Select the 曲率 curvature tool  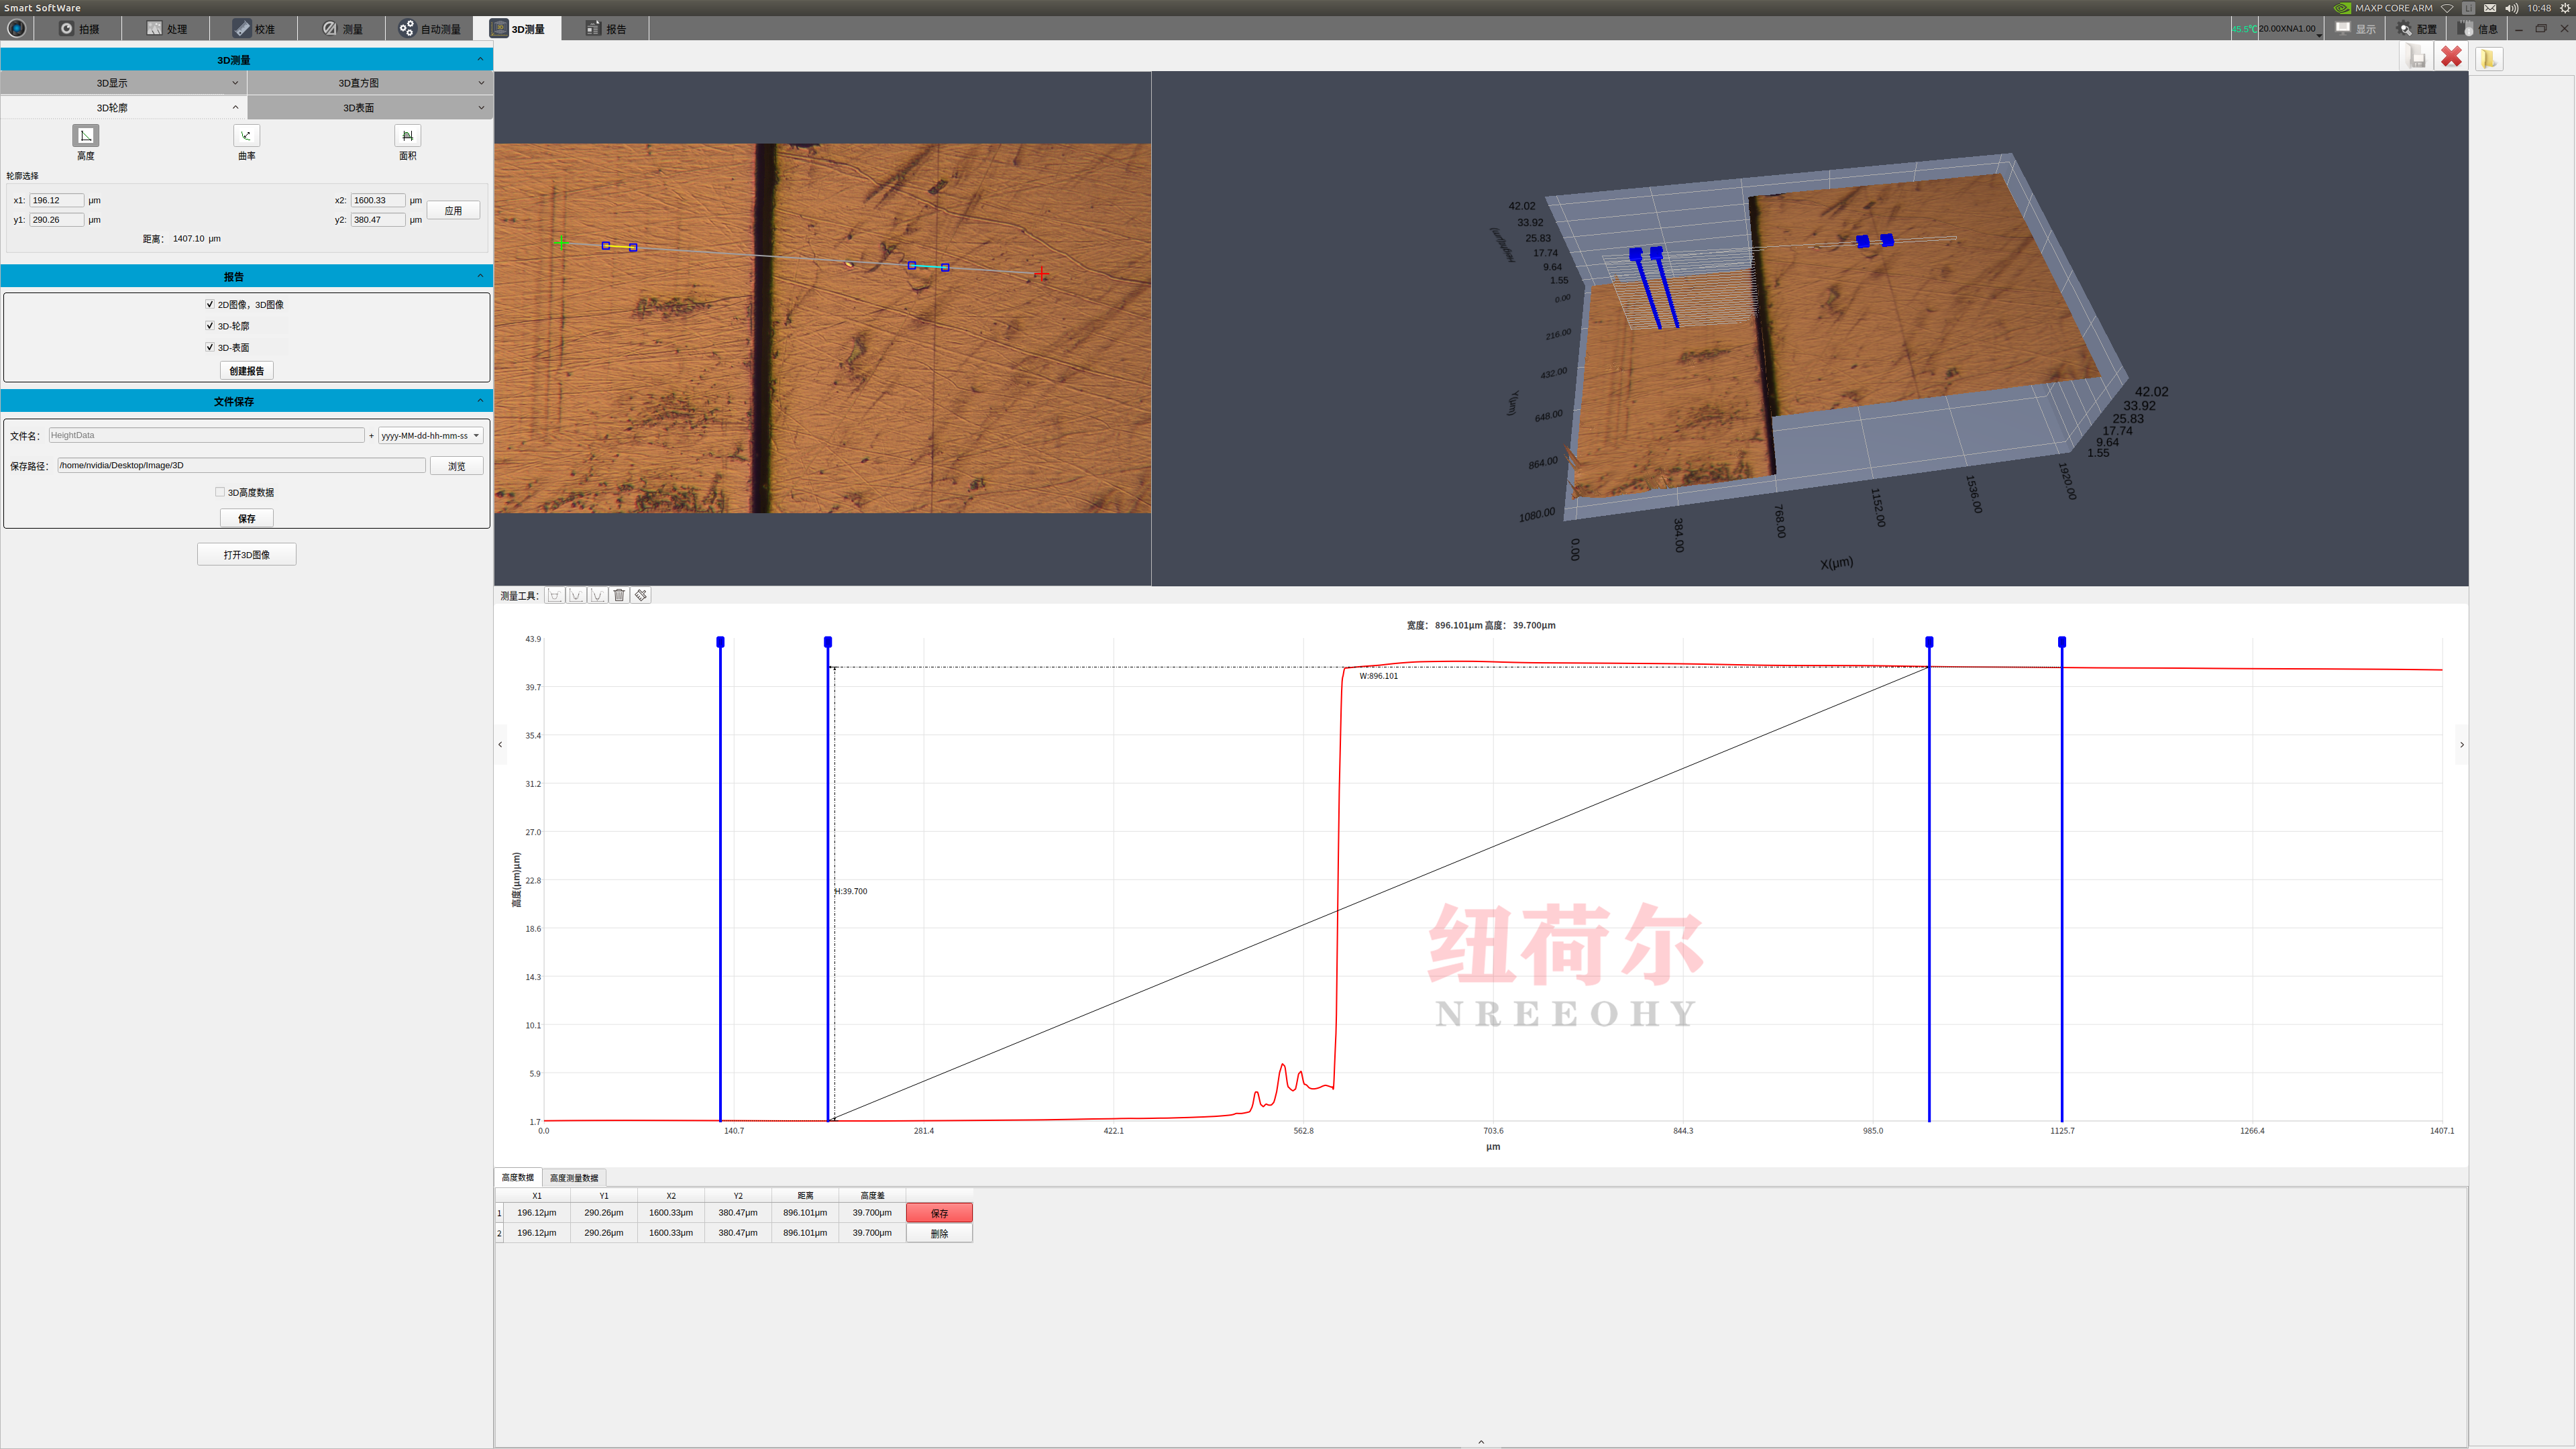(246, 136)
